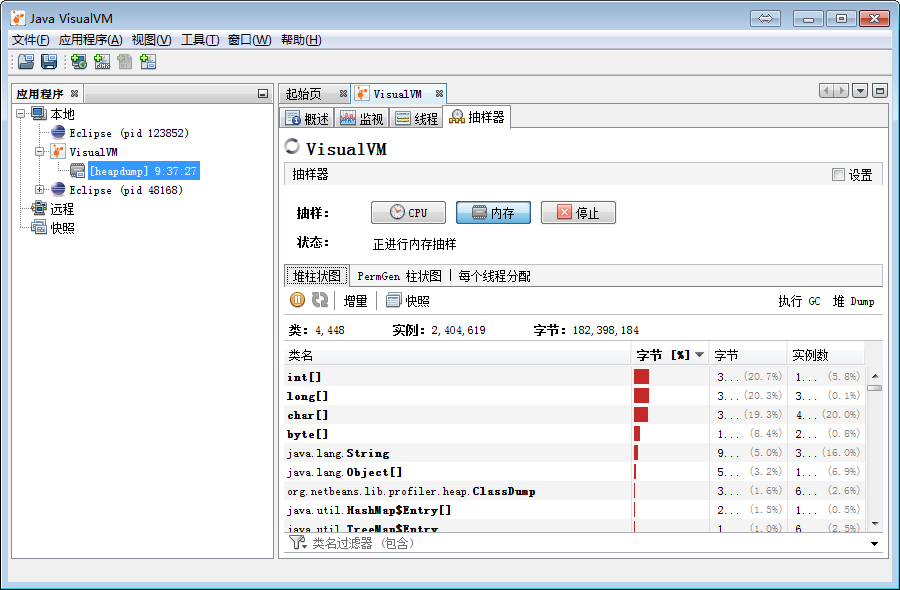Select the java.lang.String row
Image resolution: width=900 pixels, height=590 pixels.
pyautogui.click(x=574, y=453)
